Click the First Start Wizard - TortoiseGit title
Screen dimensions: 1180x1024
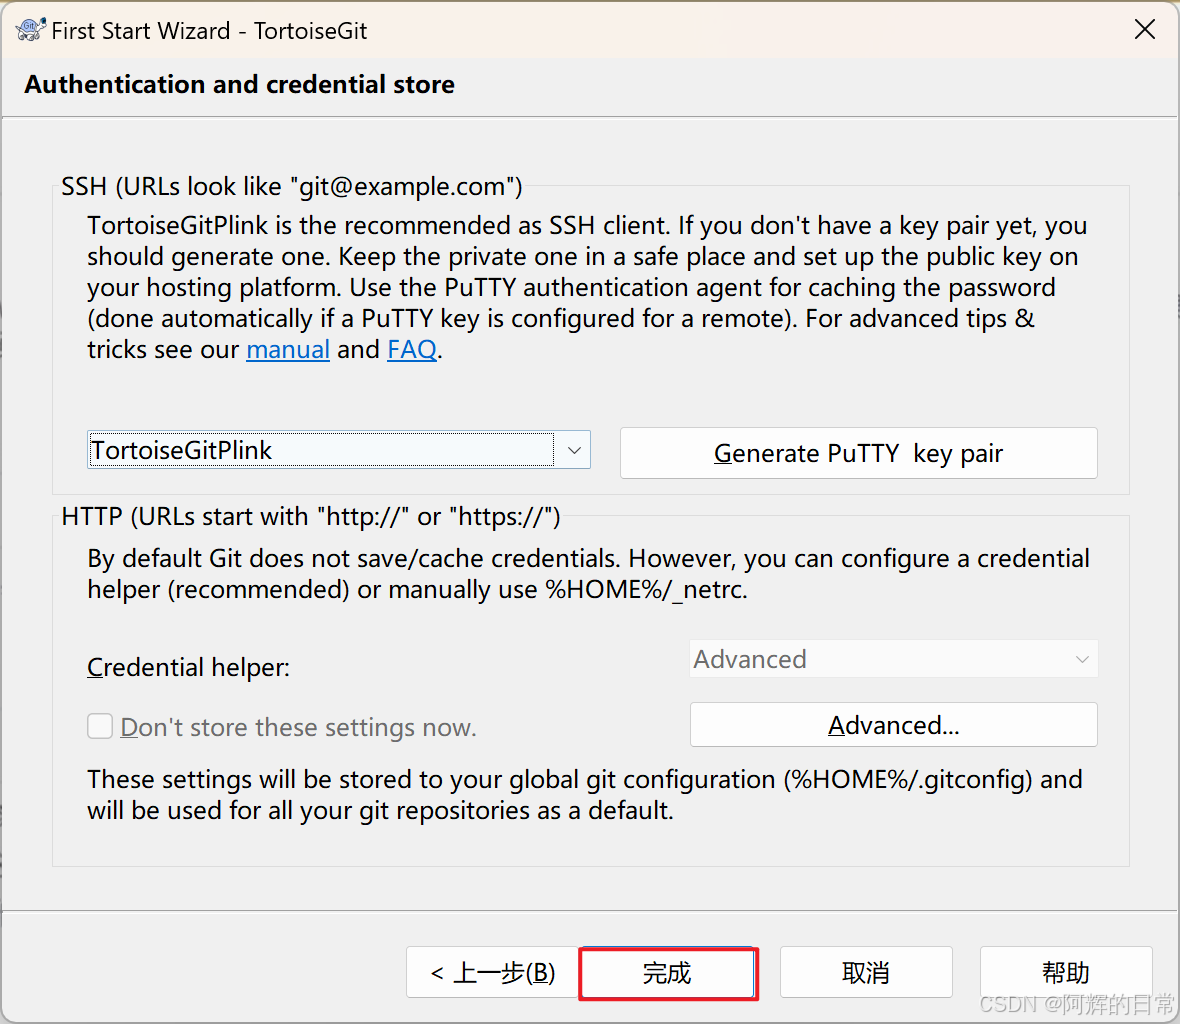pos(209,31)
